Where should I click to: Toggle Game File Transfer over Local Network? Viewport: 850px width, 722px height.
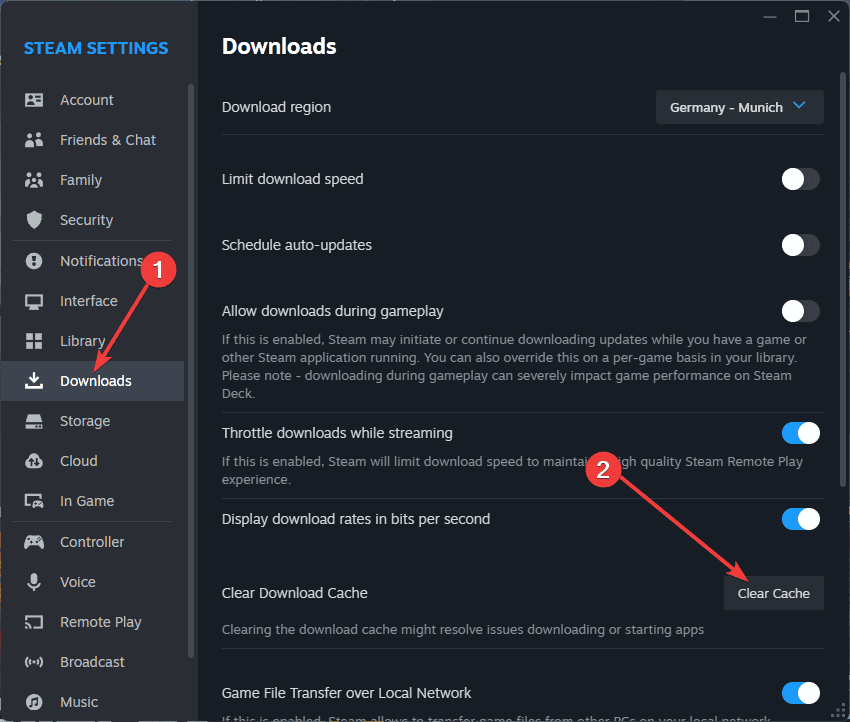point(800,693)
